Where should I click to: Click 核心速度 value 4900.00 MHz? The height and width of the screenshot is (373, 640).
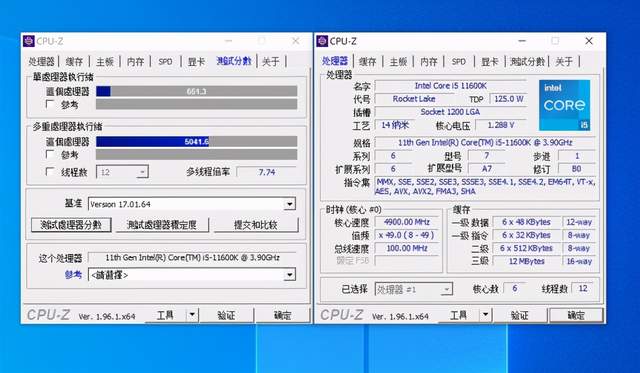(407, 222)
